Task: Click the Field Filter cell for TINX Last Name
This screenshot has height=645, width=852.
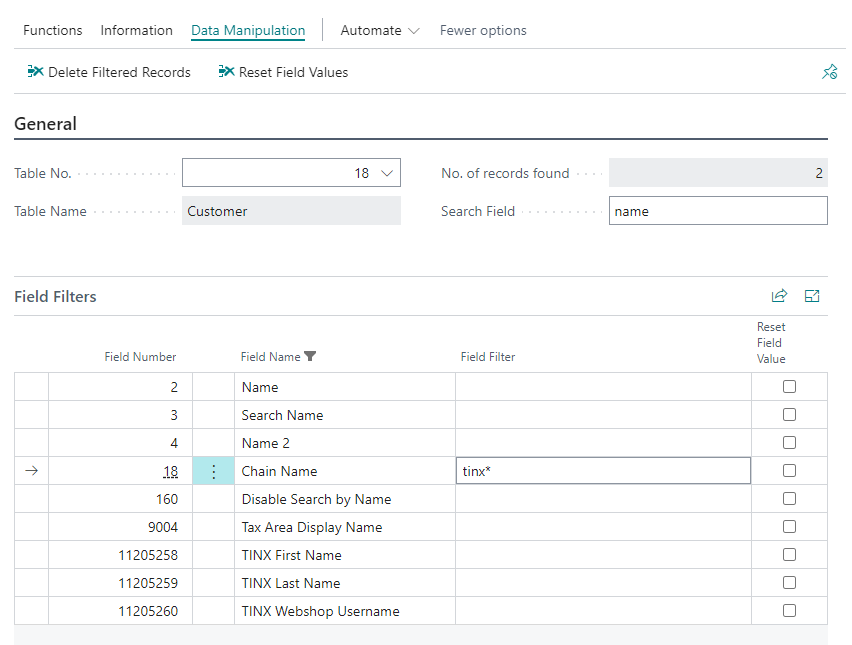Action: point(602,583)
